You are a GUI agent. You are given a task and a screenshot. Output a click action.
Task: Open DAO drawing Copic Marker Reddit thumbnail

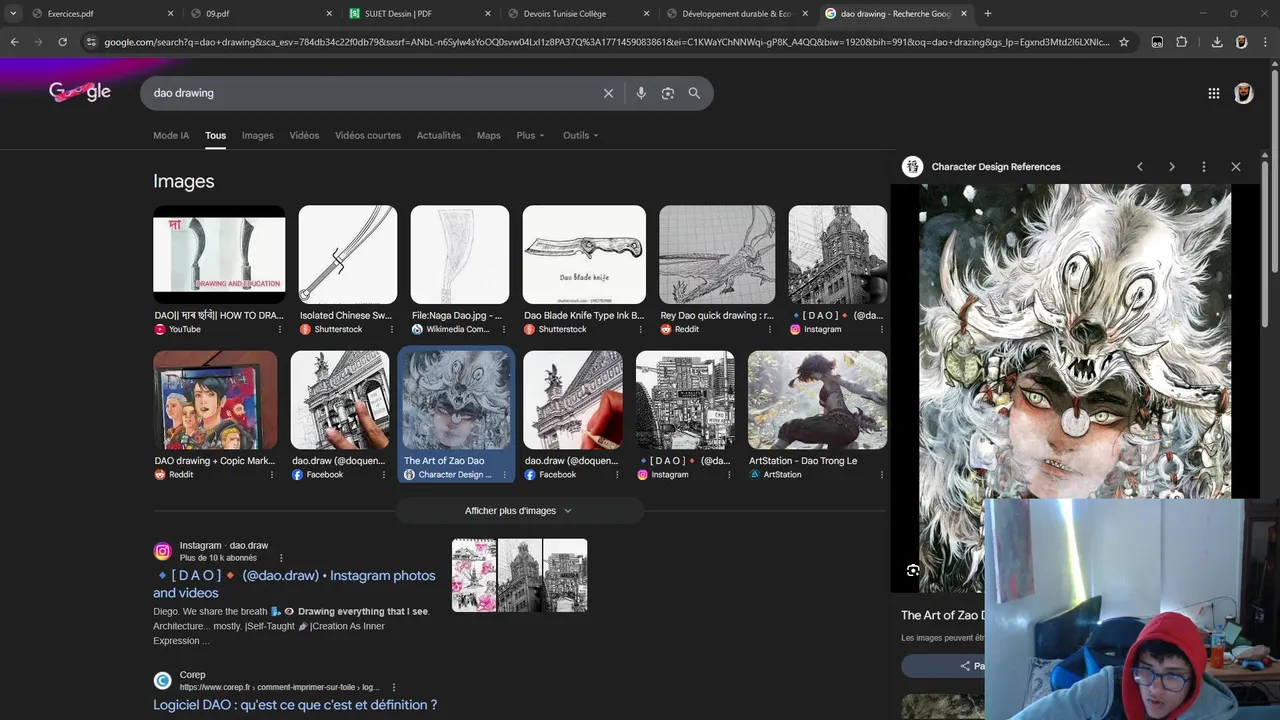[x=215, y=400]
